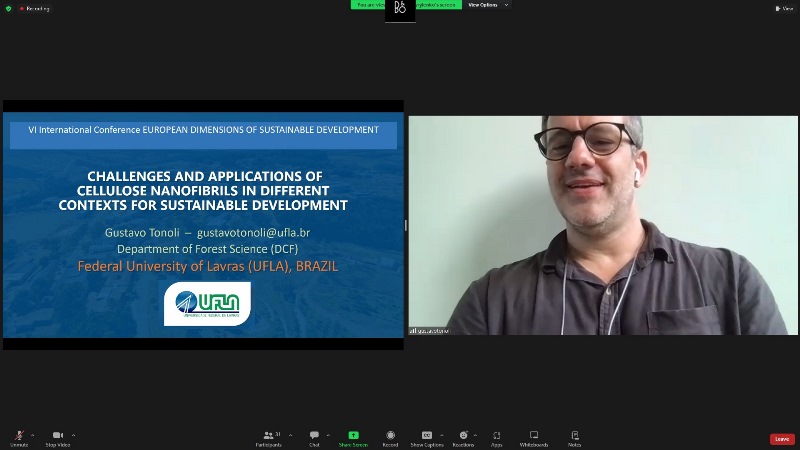This screenshot has height=450, width=800.
Task: Open the Reactions menu
Action: (463, 436)
